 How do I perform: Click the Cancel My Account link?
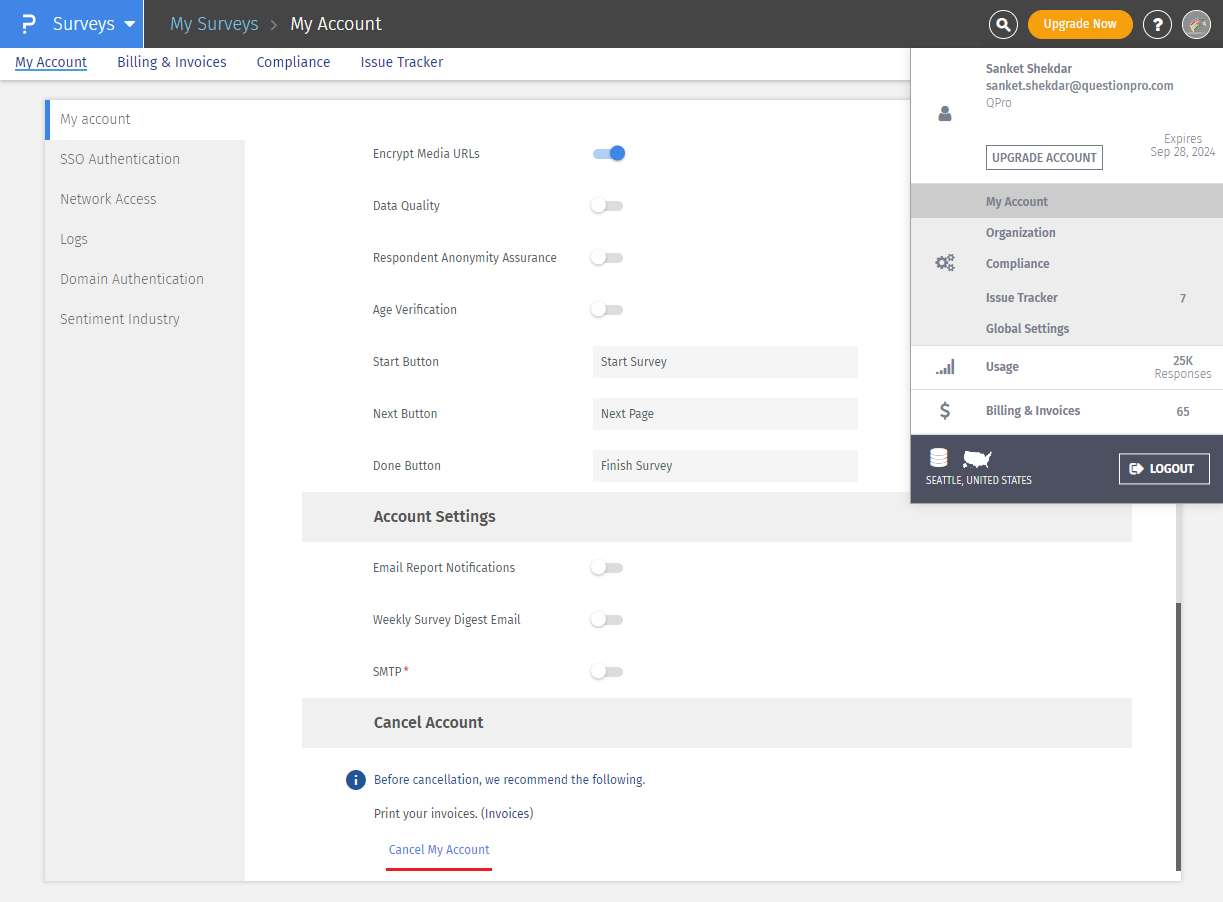[438, 849]
